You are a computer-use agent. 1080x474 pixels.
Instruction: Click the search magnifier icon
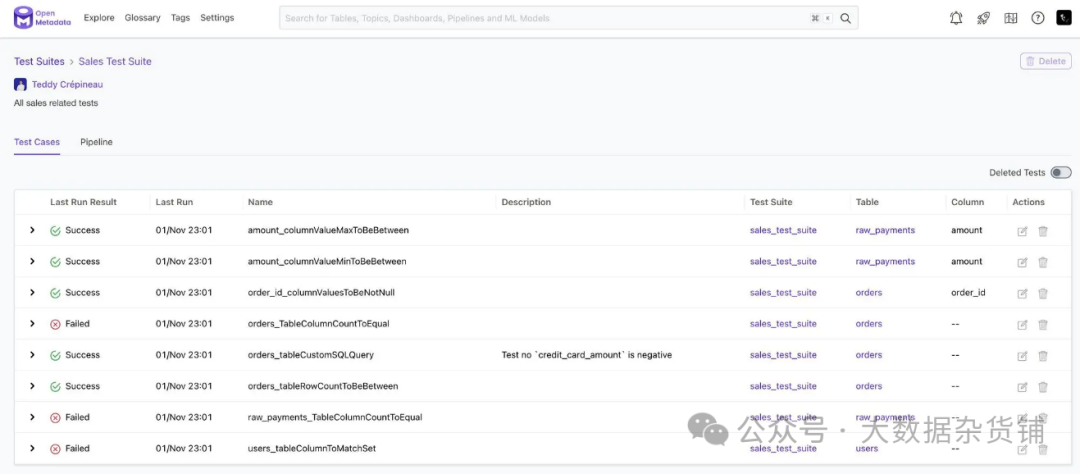pos(846,18)
